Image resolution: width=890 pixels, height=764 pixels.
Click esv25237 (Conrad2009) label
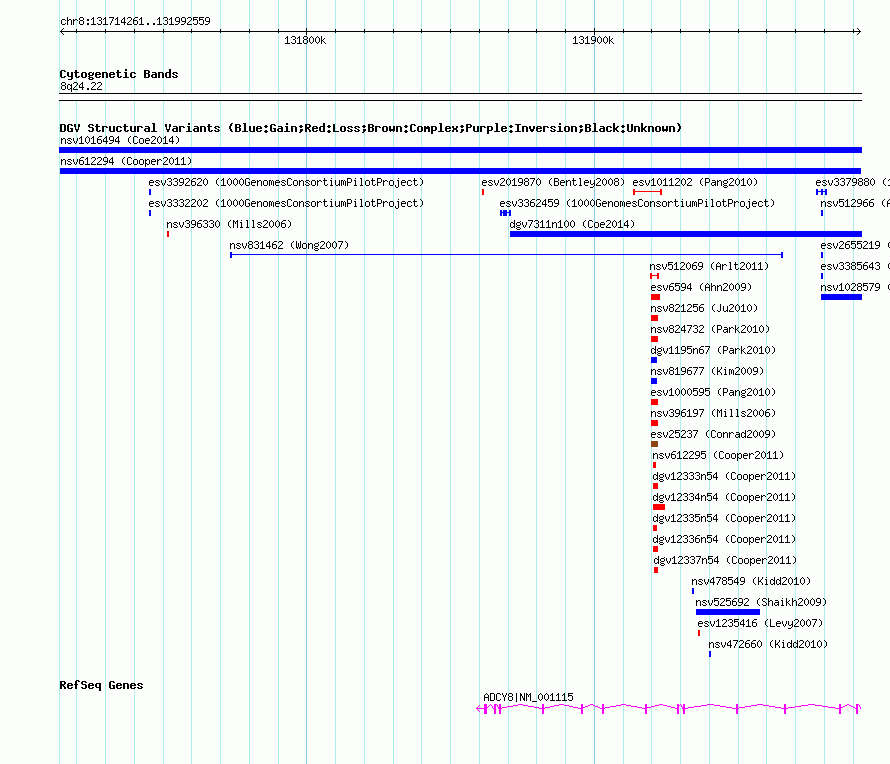(713, 434)
